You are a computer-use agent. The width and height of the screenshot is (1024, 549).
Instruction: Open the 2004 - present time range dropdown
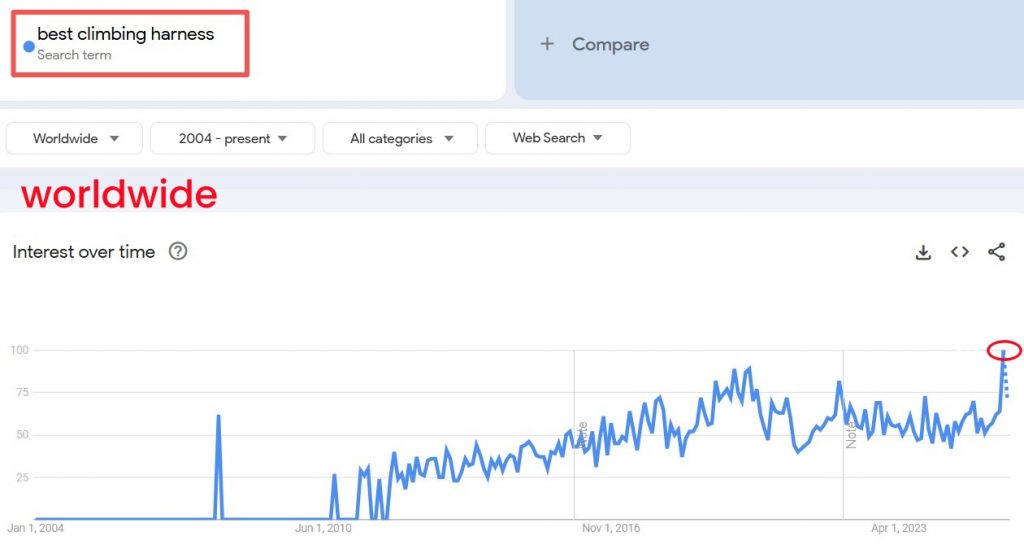(x=232, y=139)
